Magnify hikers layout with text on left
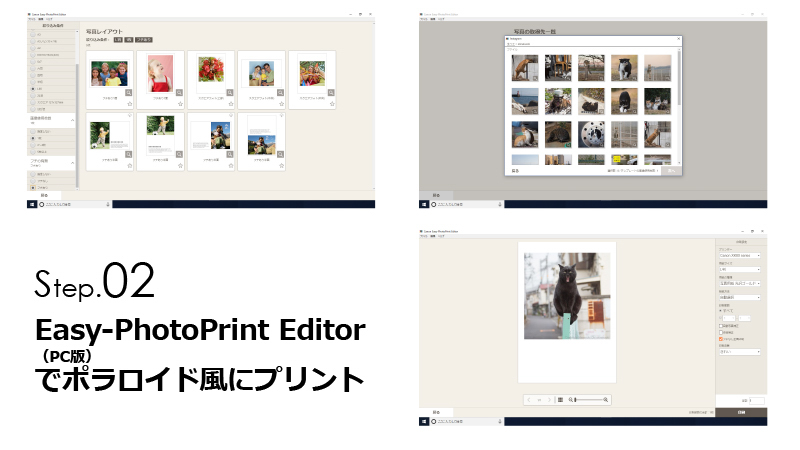800x450 pixels. 230,154
